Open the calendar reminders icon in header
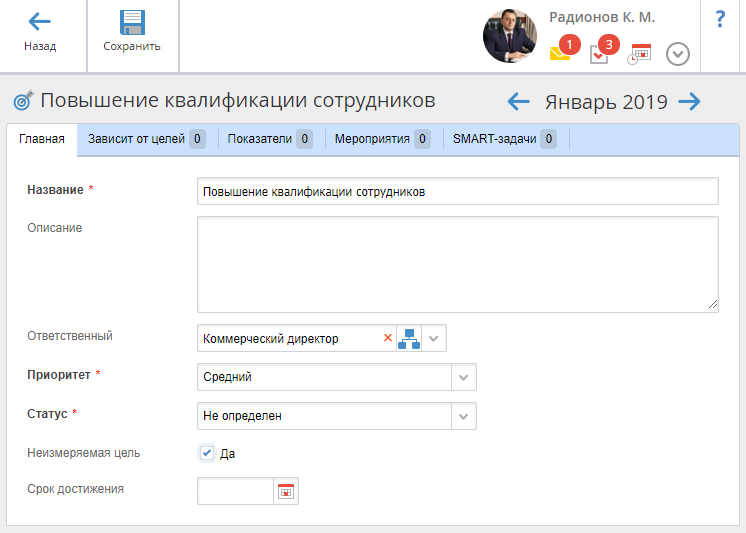746x533 pixels. click(x=639, y=54)
